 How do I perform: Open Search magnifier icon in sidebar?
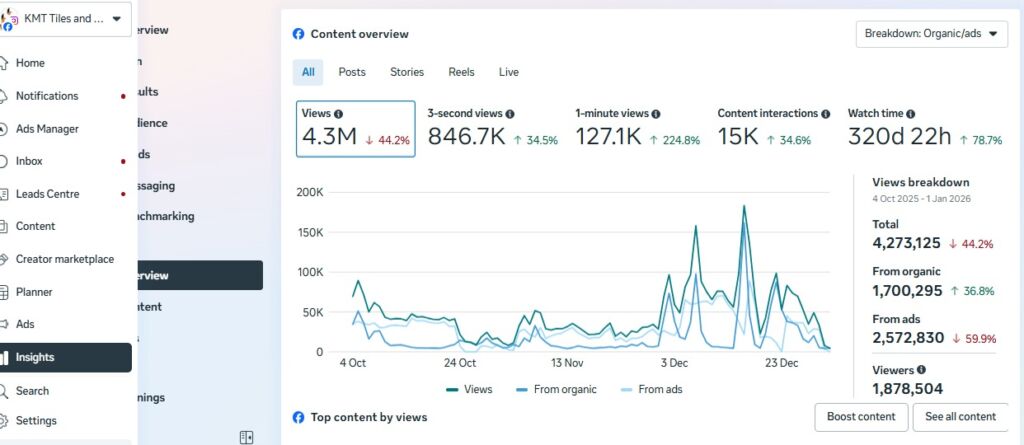click(x=5, y=391)
